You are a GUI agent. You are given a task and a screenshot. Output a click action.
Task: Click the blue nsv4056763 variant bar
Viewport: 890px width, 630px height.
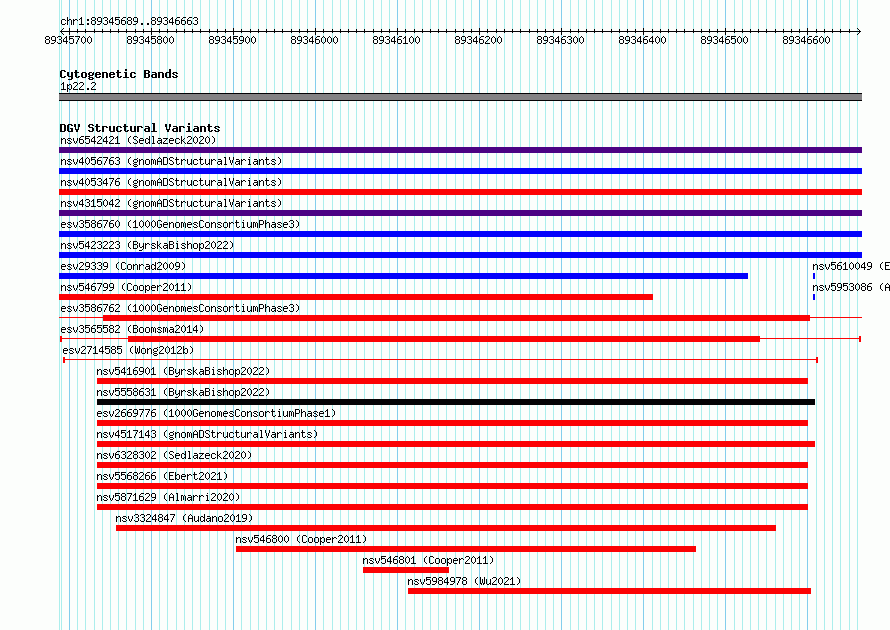click(460, 171)
